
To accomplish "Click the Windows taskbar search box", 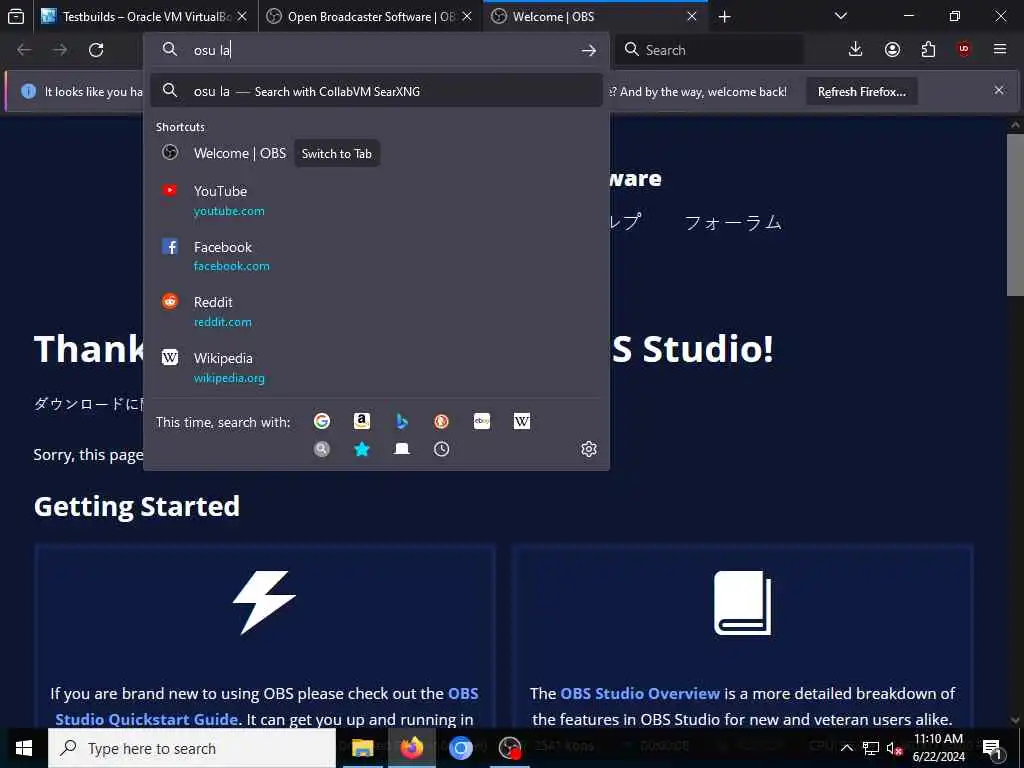I will 191,748.
